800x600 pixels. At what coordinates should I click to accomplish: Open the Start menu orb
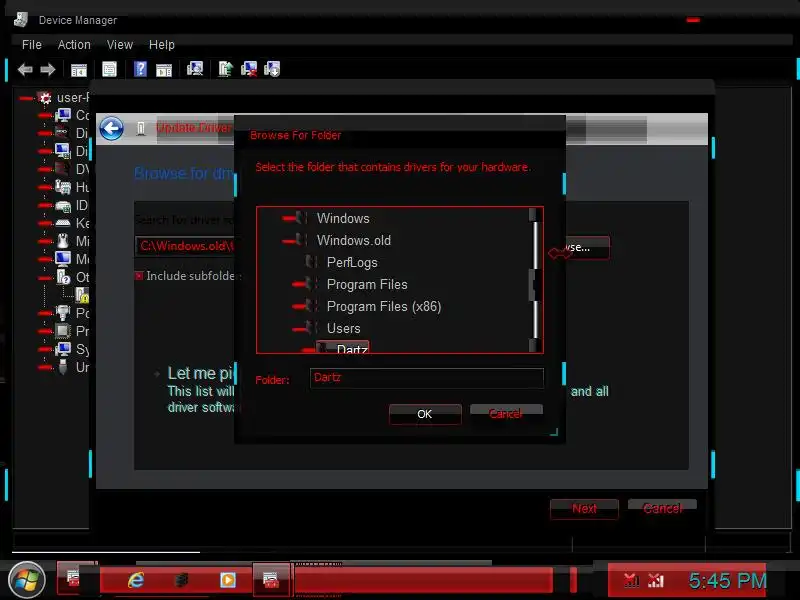coord(27,580)
